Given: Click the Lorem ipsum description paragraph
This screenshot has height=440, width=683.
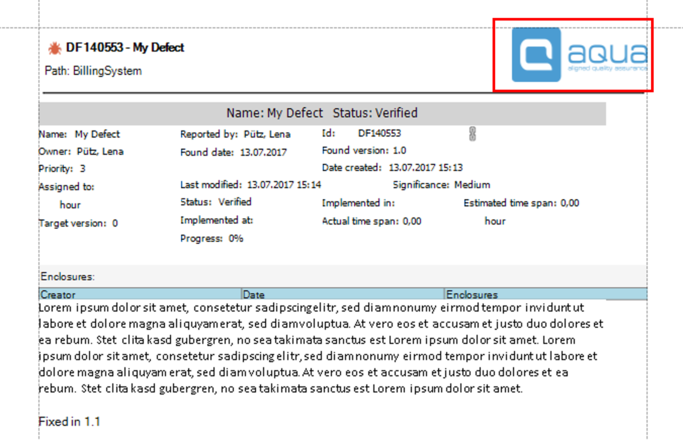Looking at the screenshot, I should coord(320,348).
